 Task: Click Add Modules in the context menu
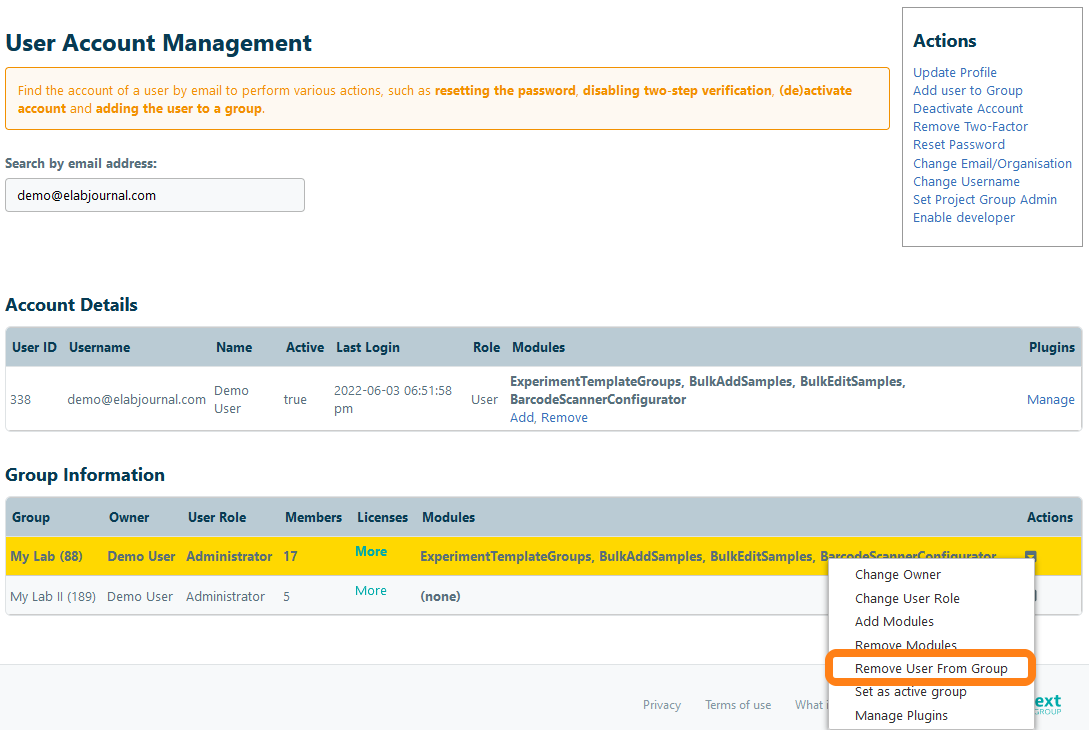click(894, 621)
